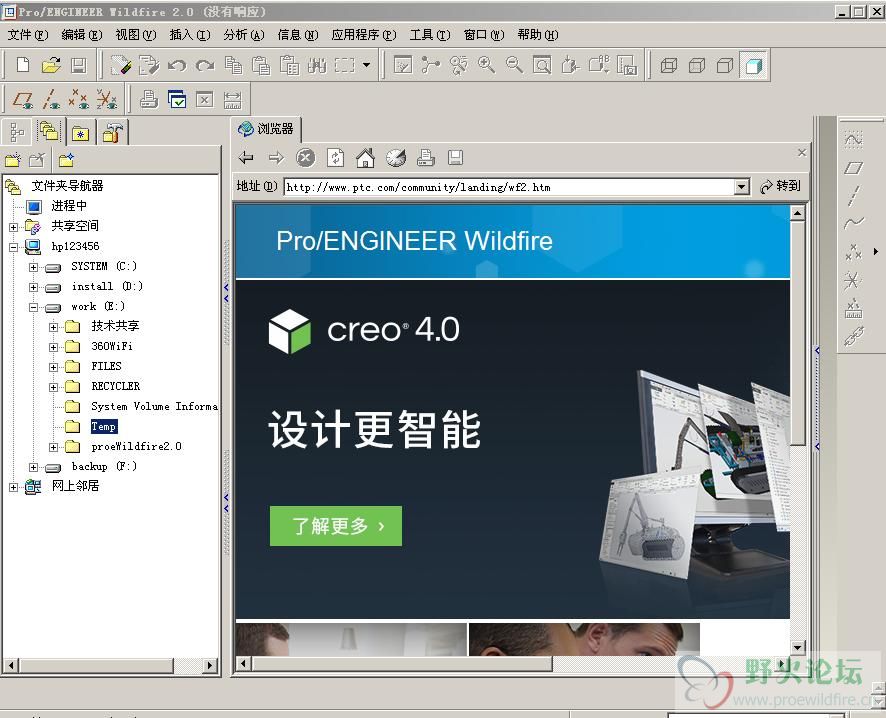This screenshot has height=718, width=886.
Task: Toggle datum point display icon
Action: point(79,99)
